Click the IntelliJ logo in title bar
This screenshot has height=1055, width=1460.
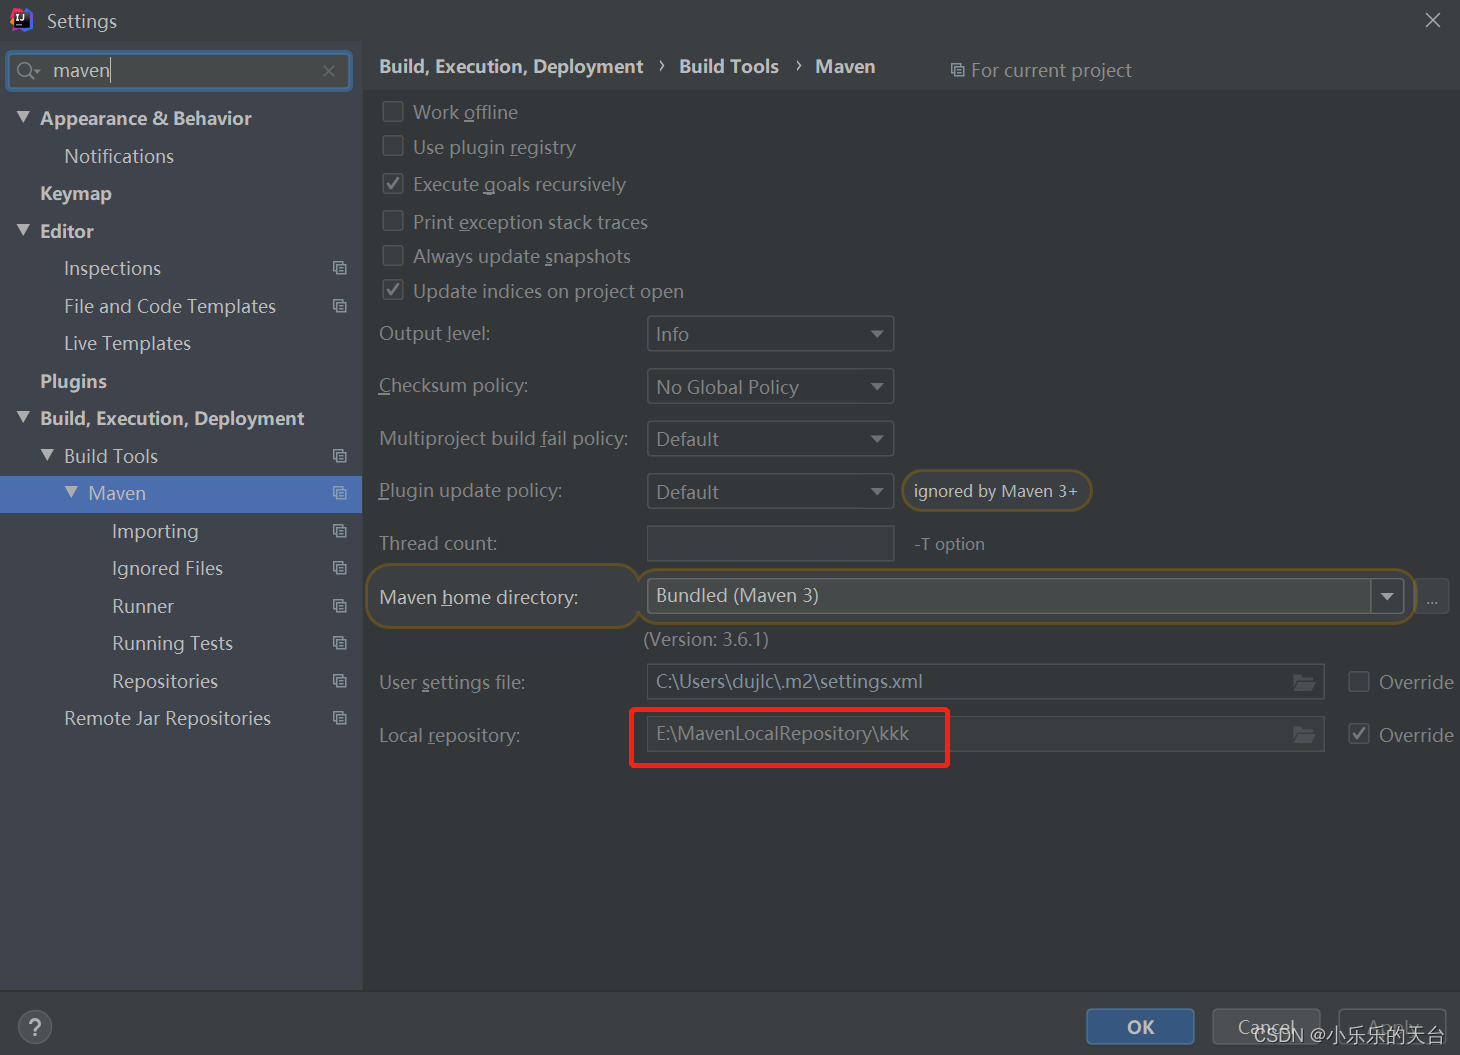point(21,20)
